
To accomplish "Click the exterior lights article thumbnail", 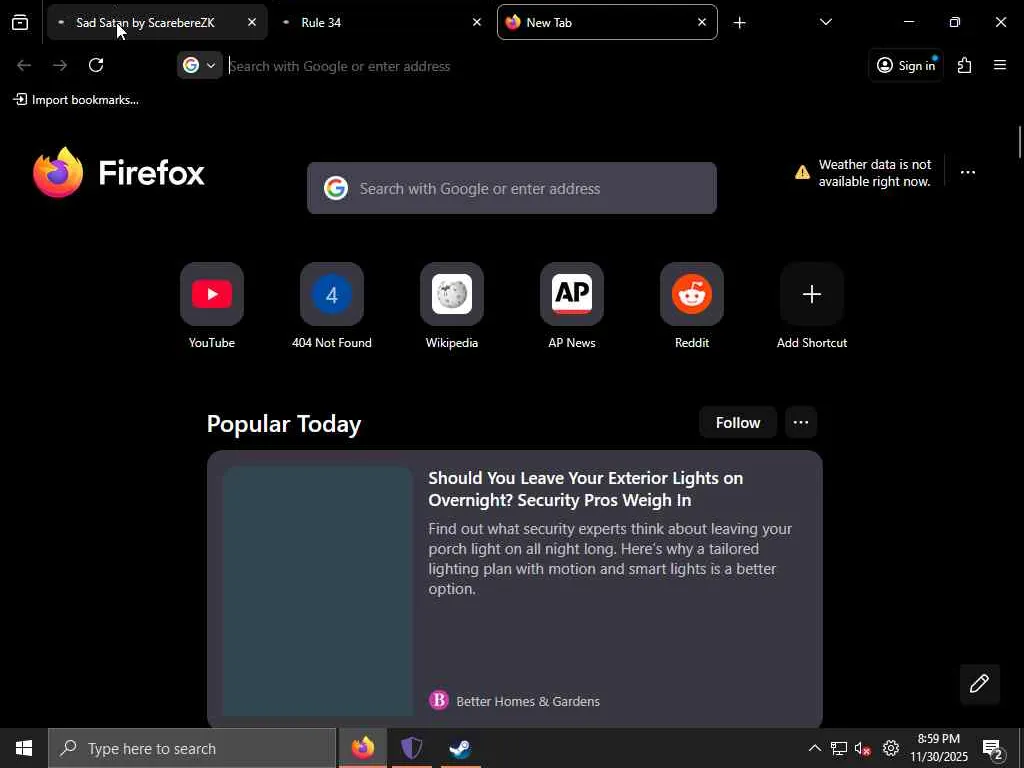I will (317, 591).
